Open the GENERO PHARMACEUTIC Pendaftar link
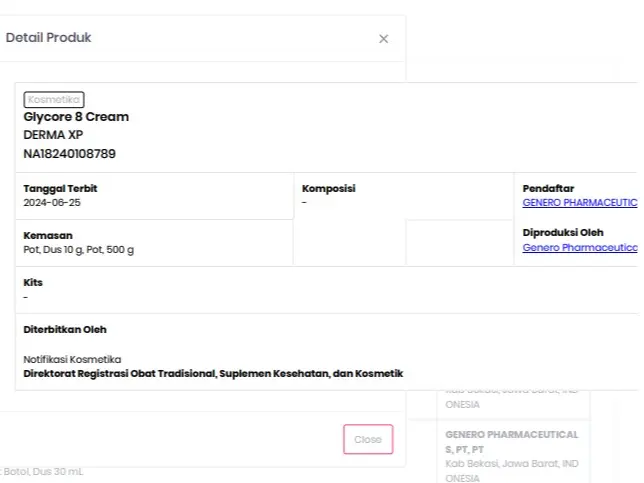644x483 pixels. (x=580, y=202)
